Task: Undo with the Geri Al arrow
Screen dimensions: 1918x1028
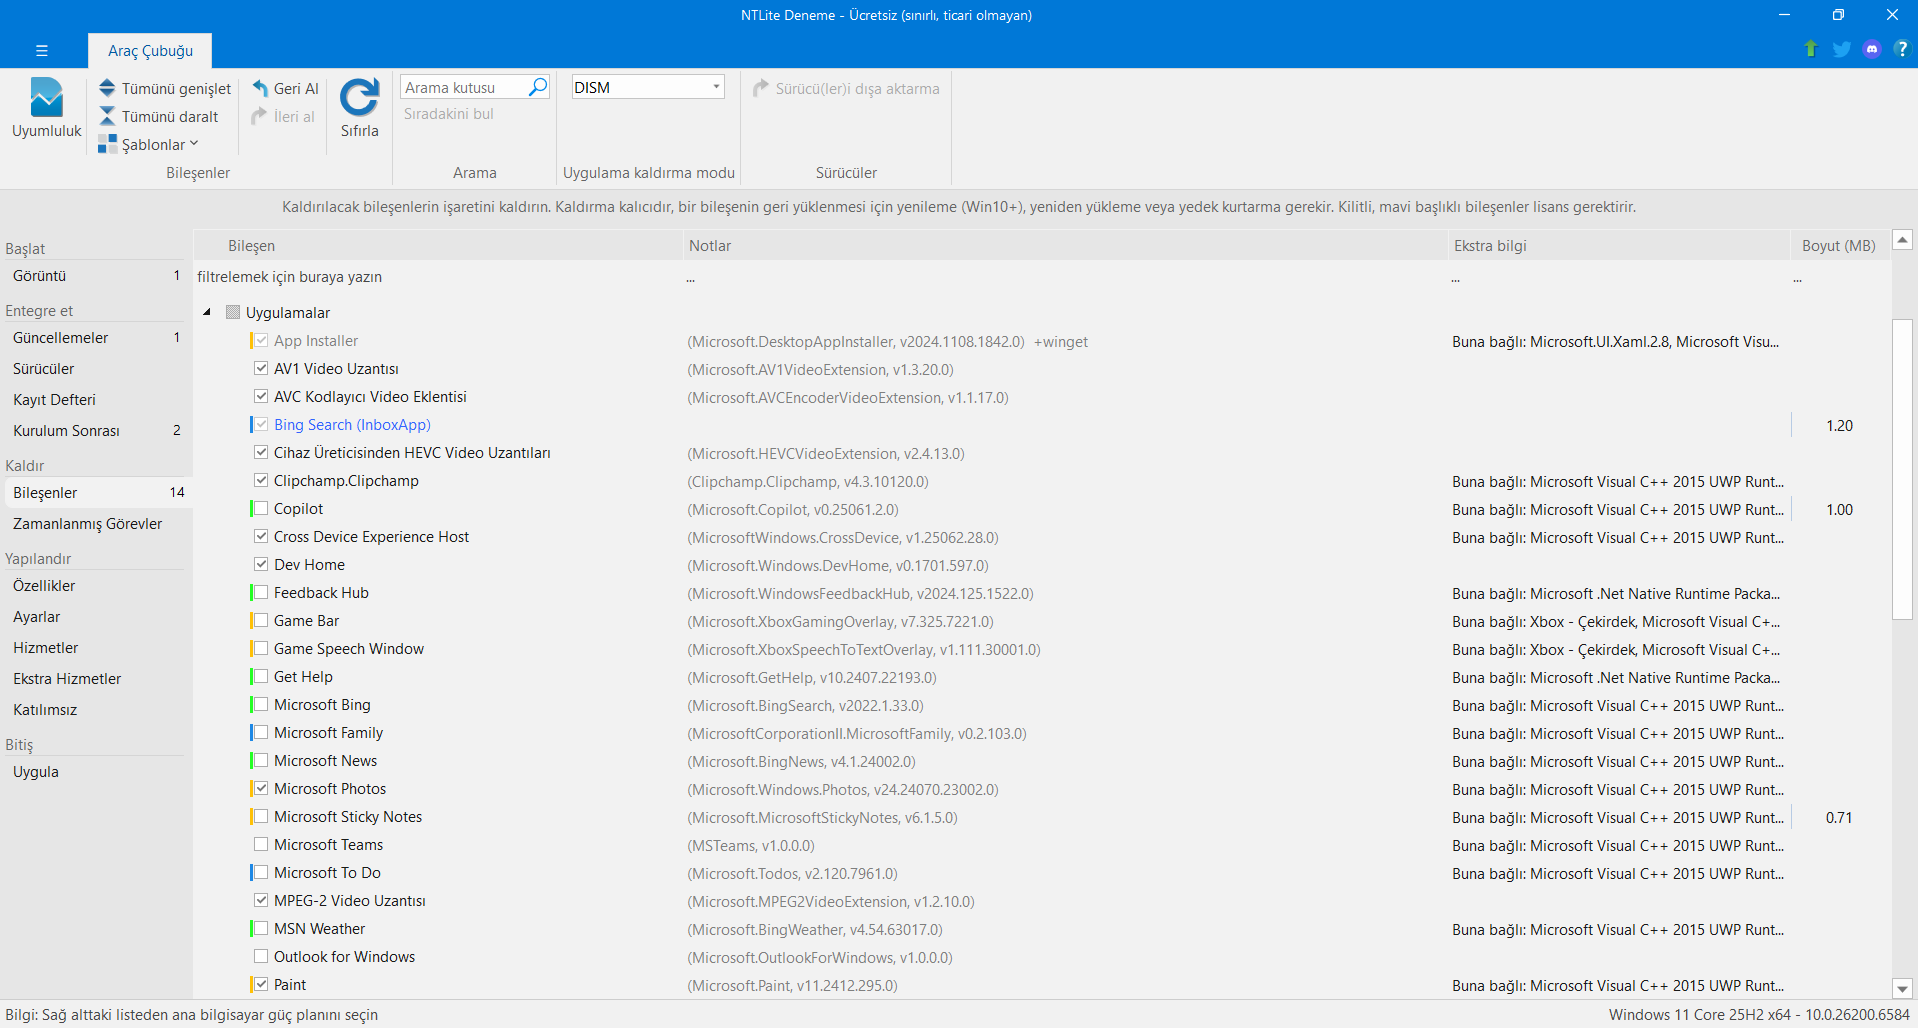Action: tap(261, 88)
